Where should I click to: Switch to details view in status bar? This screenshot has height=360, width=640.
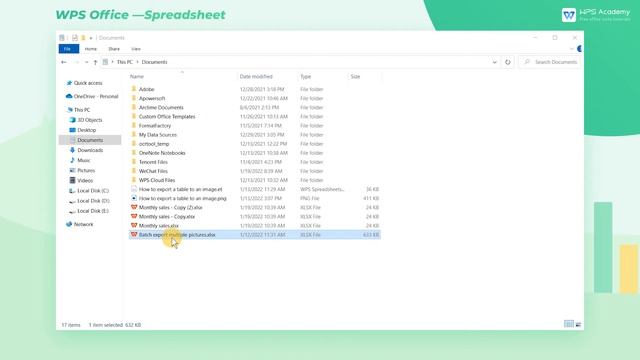569,324
